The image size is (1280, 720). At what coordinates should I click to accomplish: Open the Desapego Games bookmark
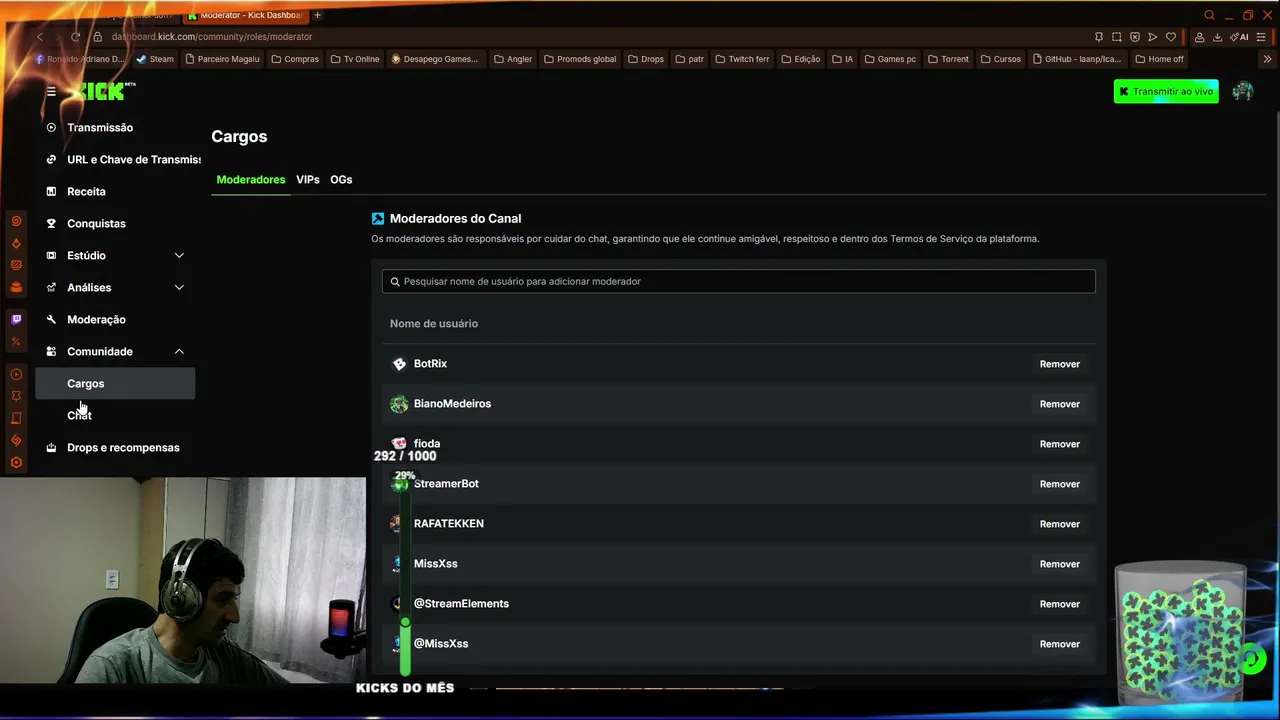point(435,59)
